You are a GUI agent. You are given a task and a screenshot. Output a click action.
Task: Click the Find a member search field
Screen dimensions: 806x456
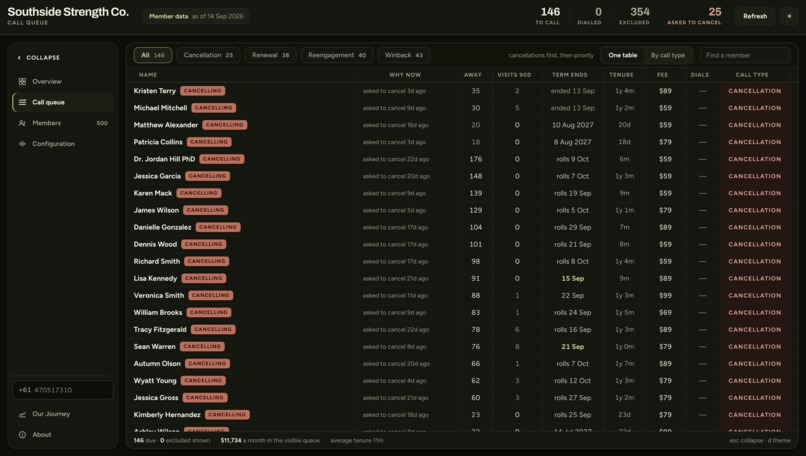[745, 55]
